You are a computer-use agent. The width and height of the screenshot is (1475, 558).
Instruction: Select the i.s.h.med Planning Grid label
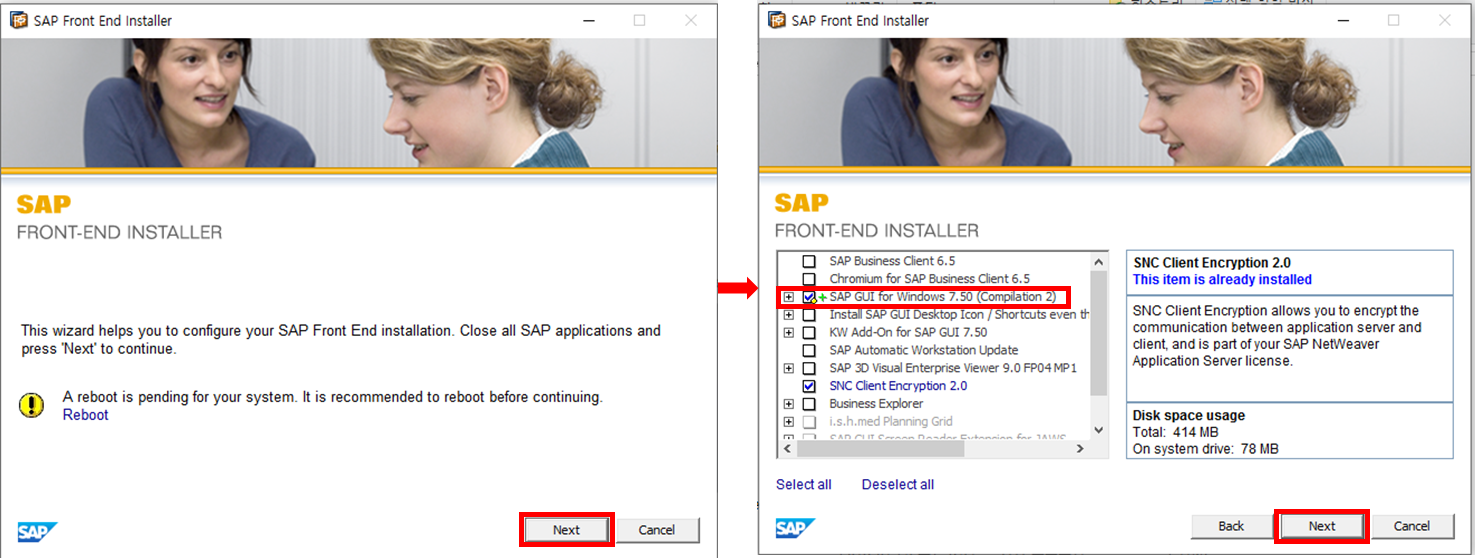[x=891, y=422]
